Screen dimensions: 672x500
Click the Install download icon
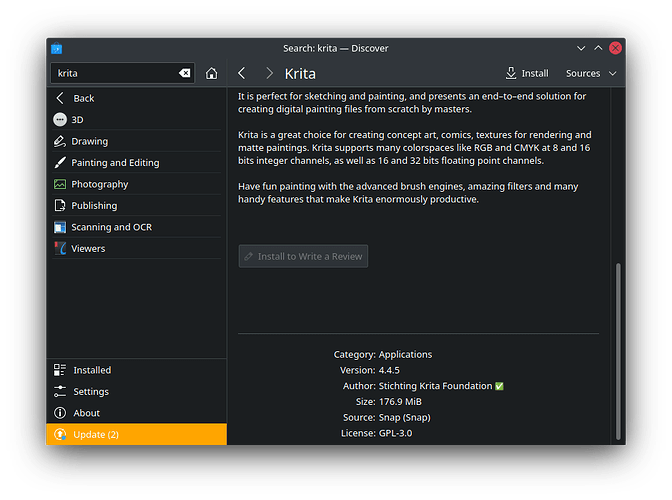[510, 73]
